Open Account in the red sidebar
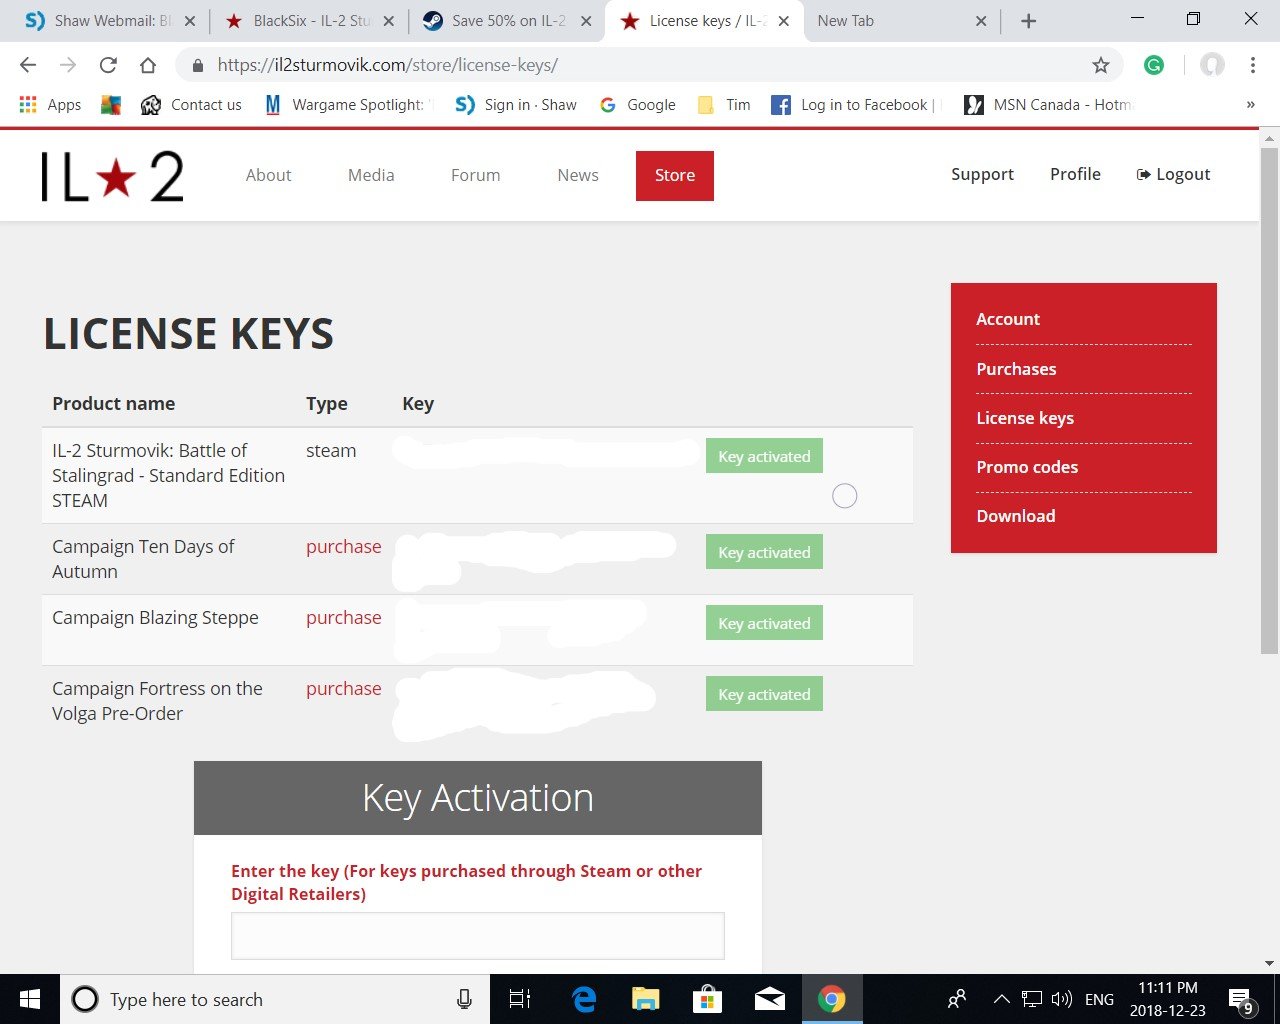The height and width of the screenshot is (1024, 1280). tap(1008, 319)
